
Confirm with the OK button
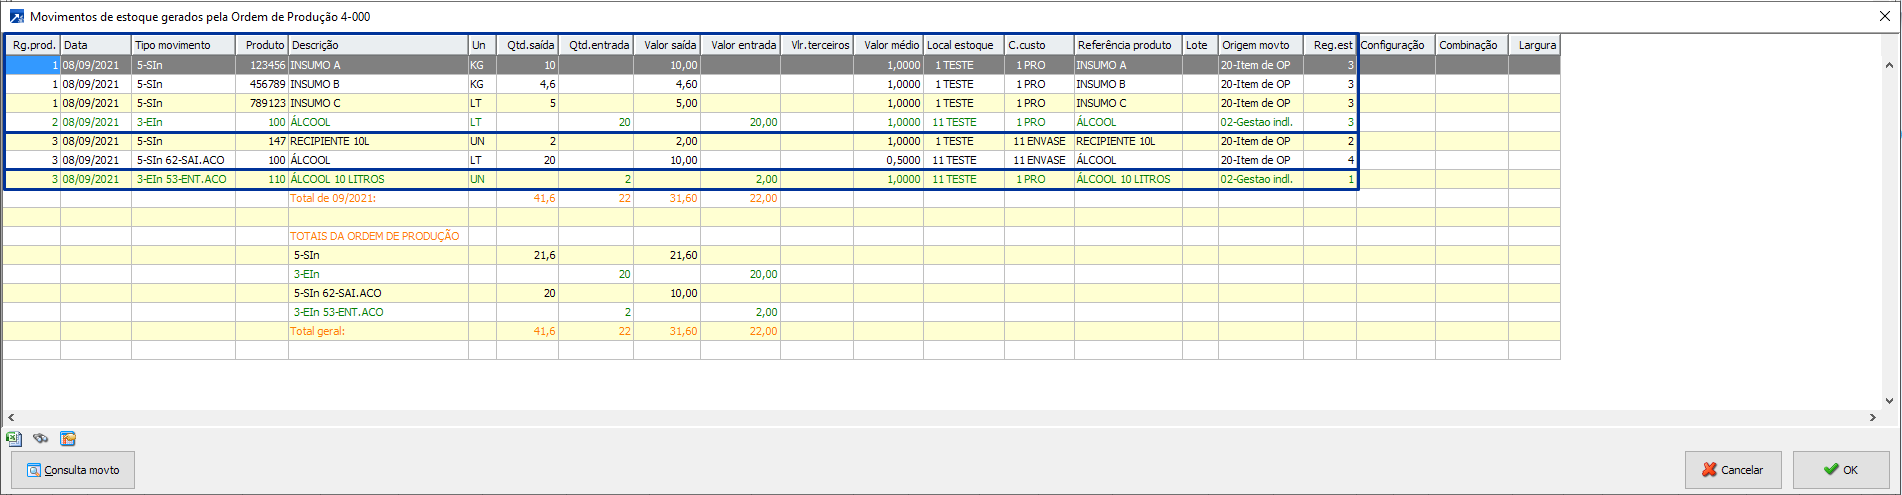pyautogui.click(x=1840, y=470)
